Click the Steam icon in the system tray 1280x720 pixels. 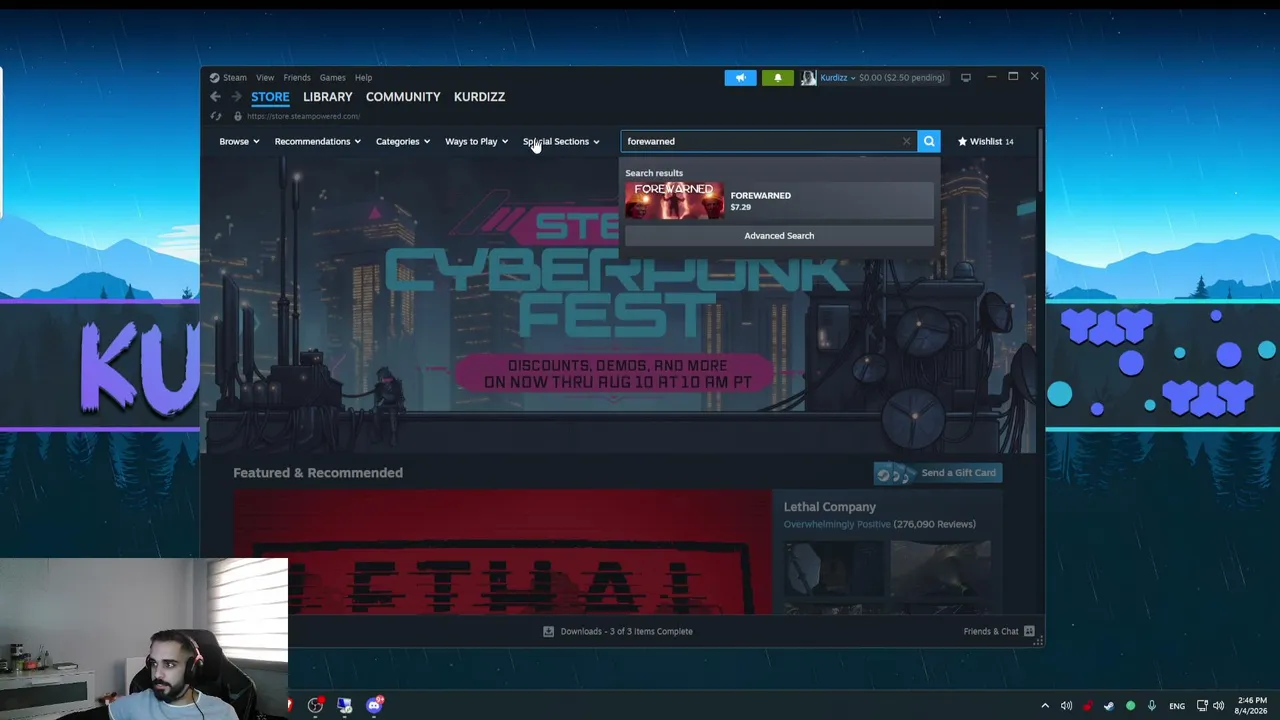click(1109, 706)
